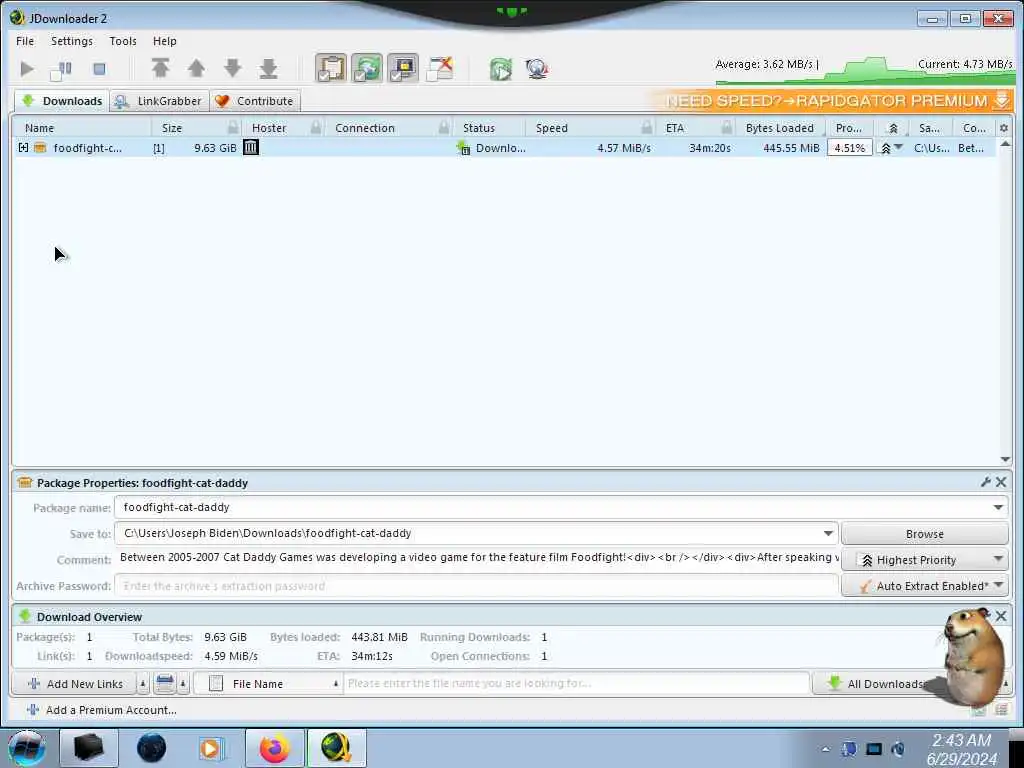
Task: Toggle lock on the Size column
Action: pos(232,127)
